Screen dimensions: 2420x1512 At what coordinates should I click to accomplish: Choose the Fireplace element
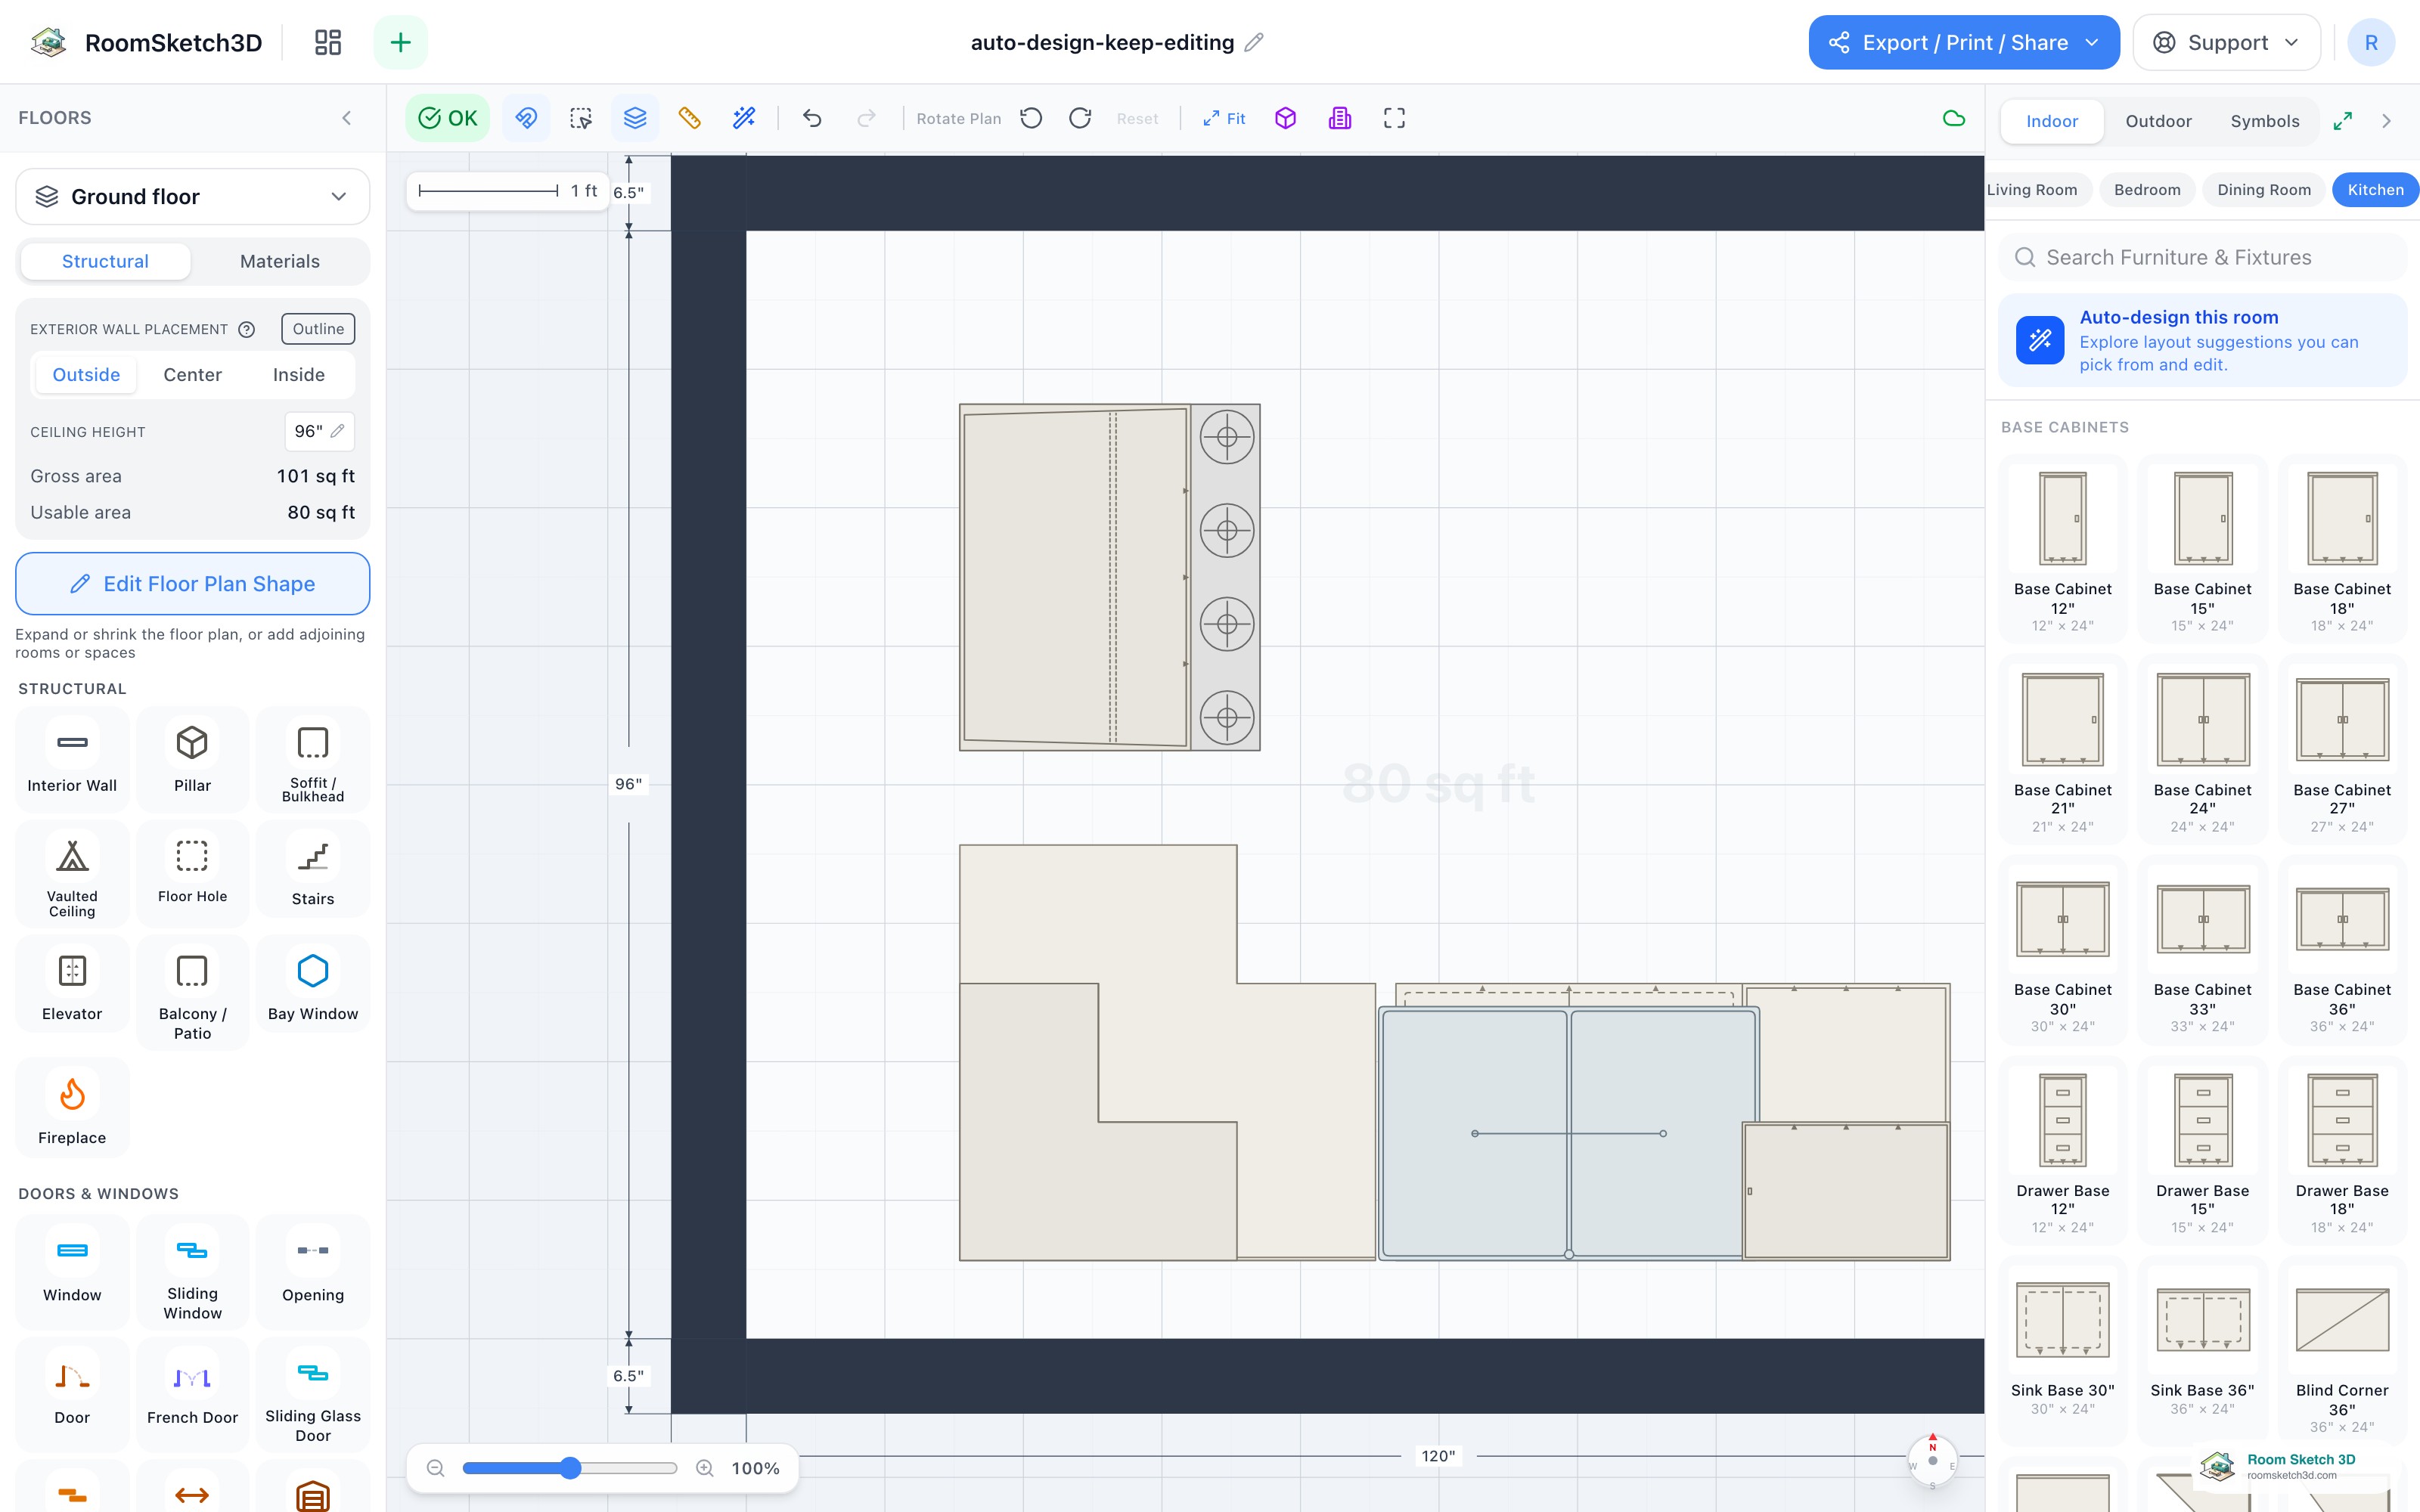(x=72, y=1110)
